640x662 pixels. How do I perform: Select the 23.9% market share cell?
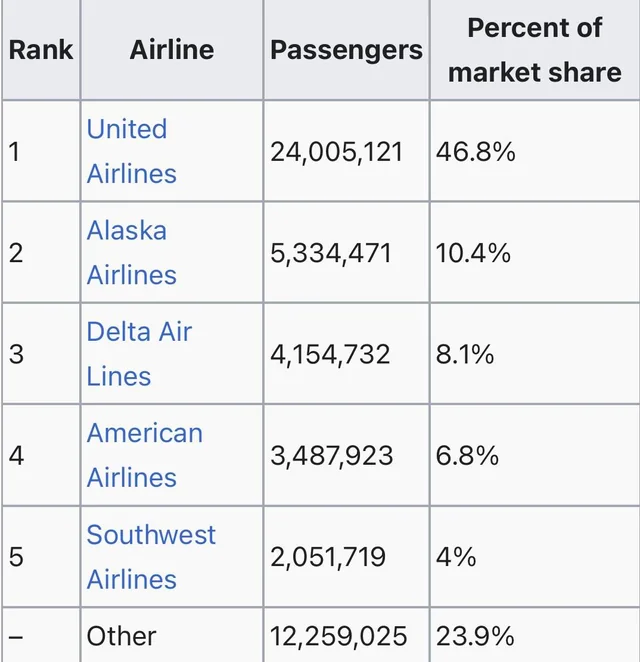point(475,636)
